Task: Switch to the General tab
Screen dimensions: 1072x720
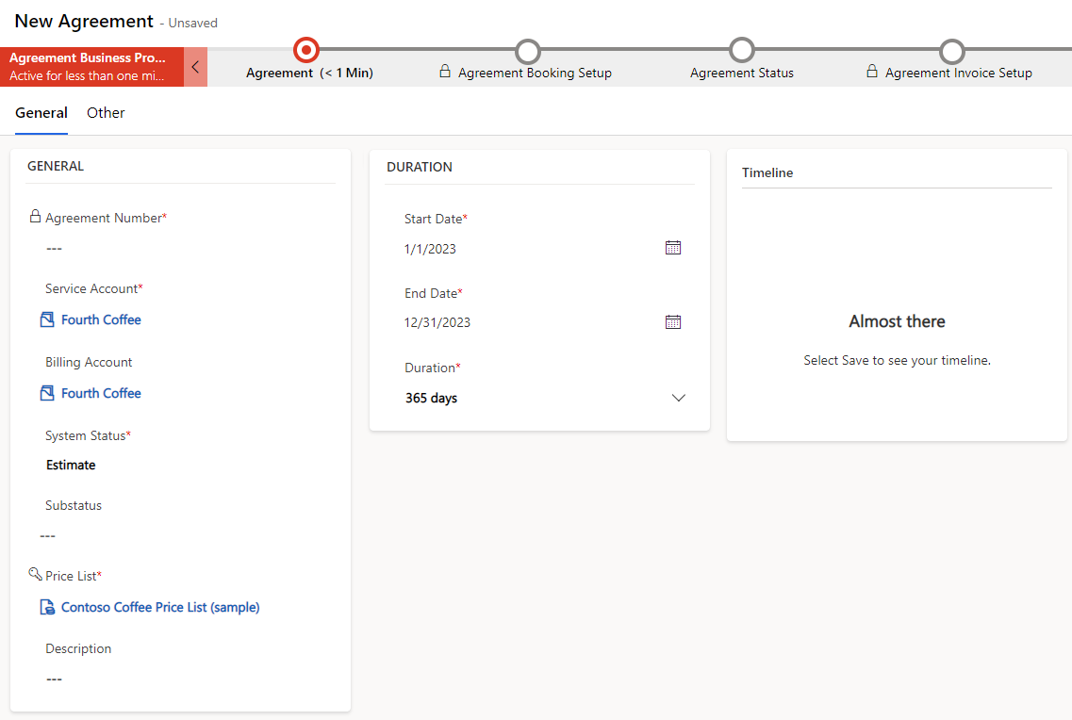Action: tap(41, 112)
